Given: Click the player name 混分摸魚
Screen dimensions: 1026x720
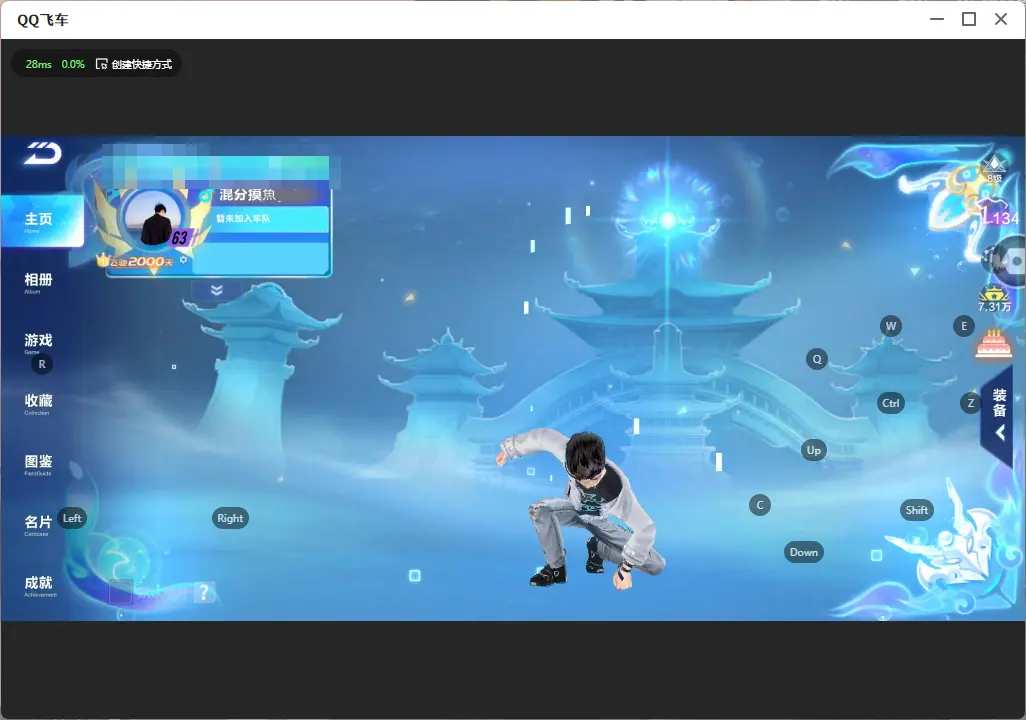Looking at the screenshot, I should [247, 194].
